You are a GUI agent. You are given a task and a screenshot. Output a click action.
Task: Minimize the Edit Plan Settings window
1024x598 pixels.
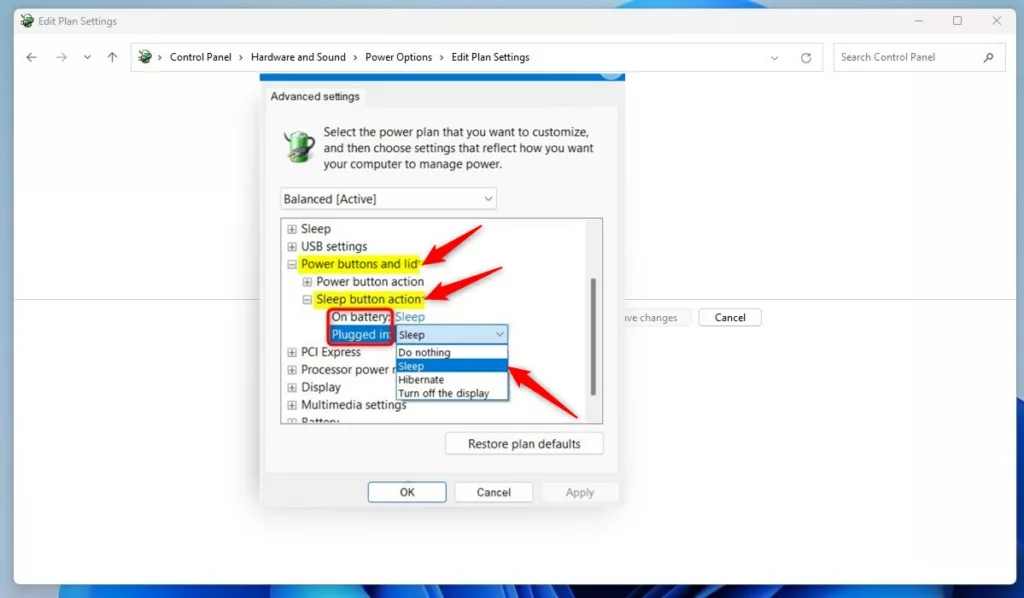(919, 21)
